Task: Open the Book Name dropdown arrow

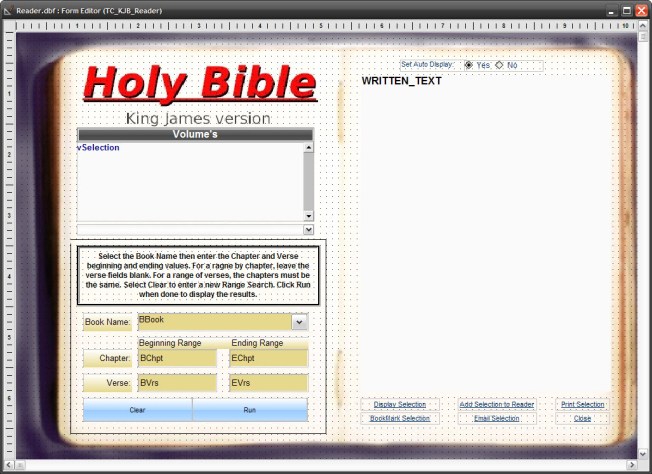Action: 299,322
